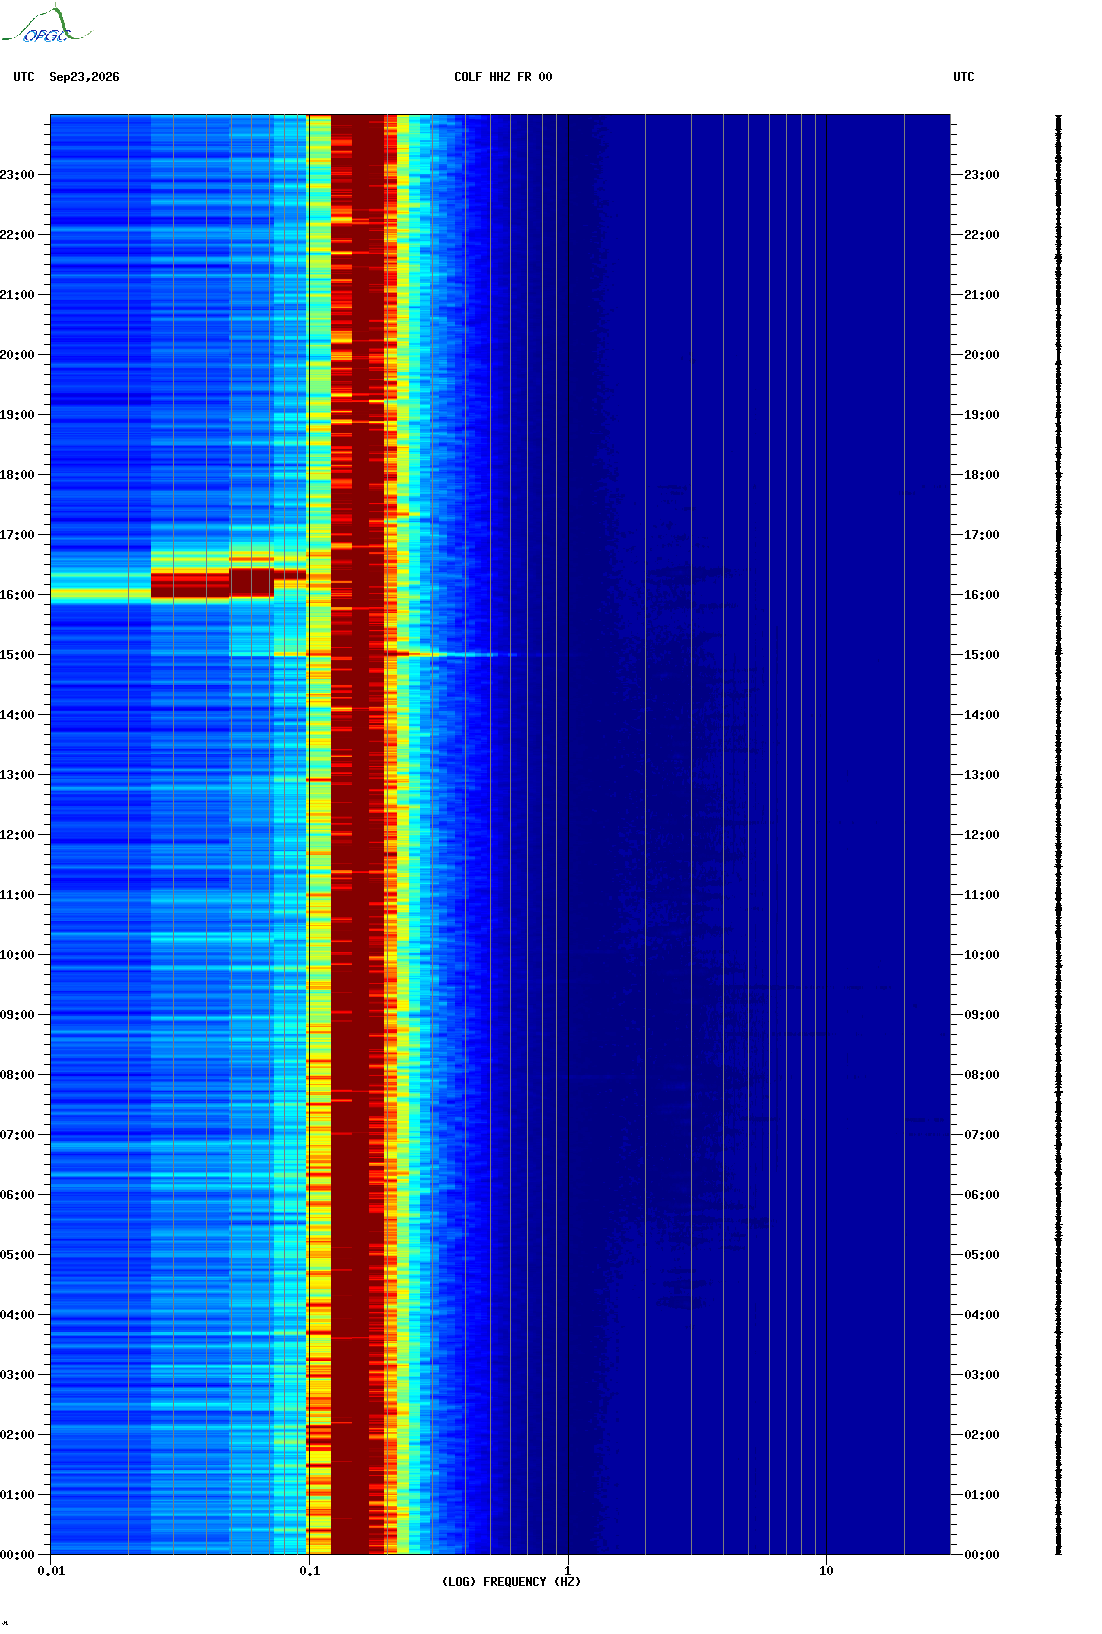Viewport: 1102px width, 1634px height.
Task: Click the 0.1 frequency axis label
Action: (310, 1571)
